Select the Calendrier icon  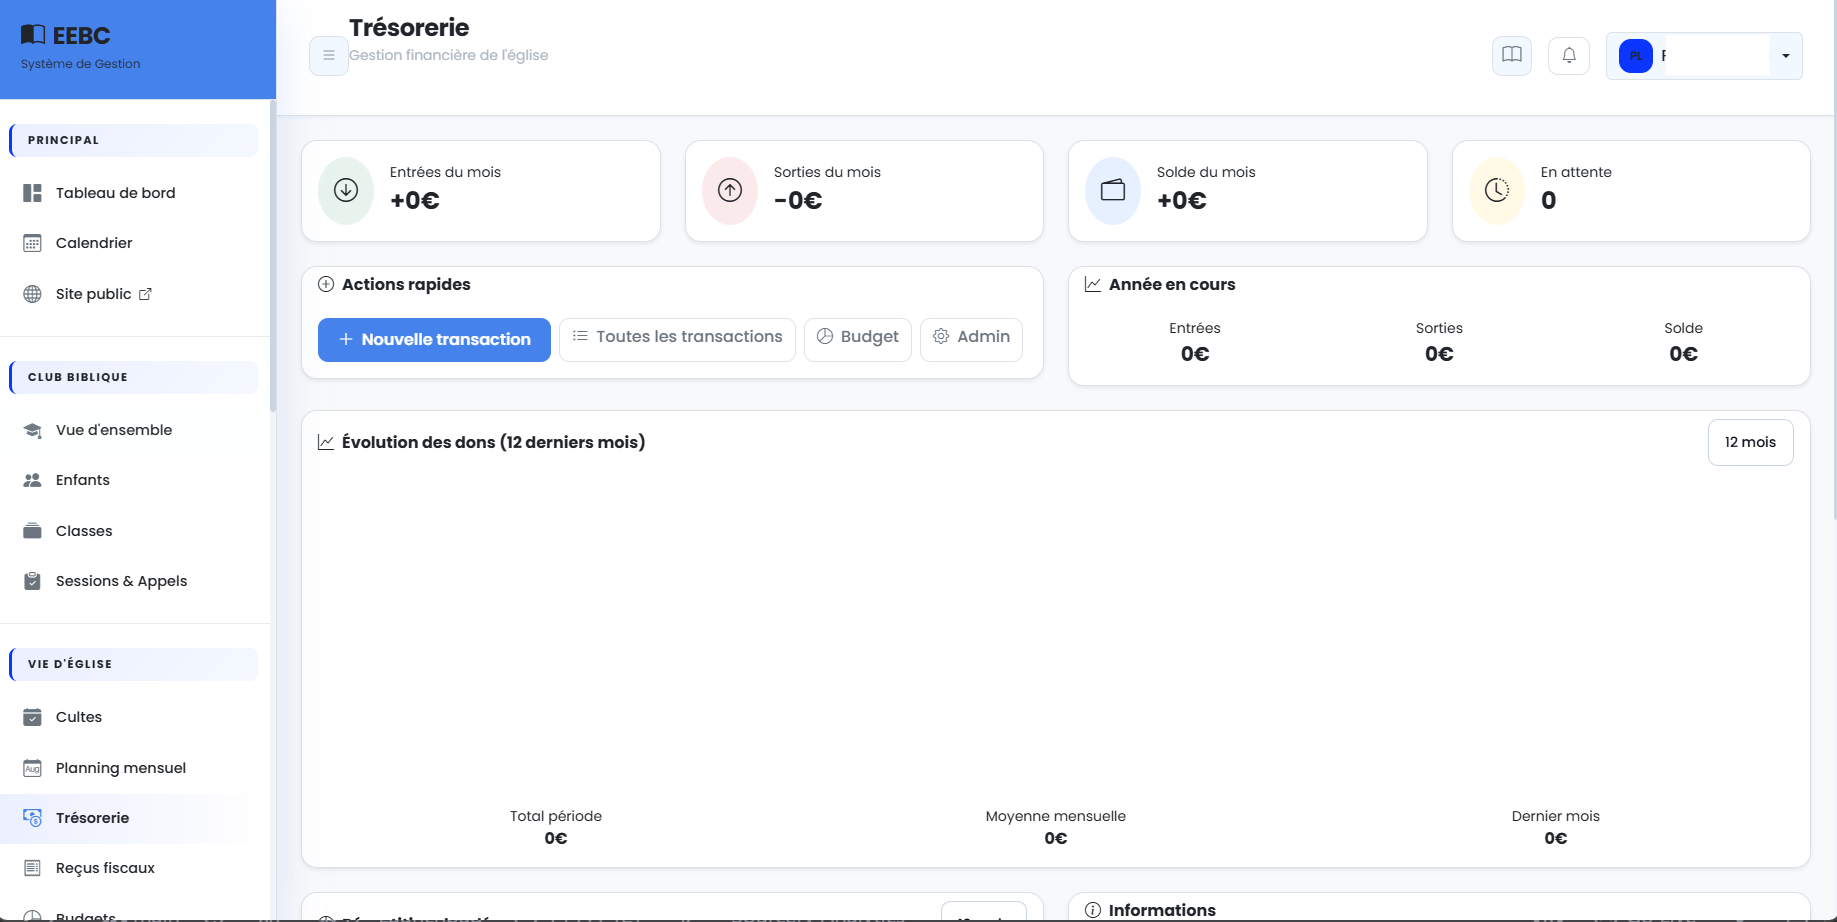pyautogui.click(x=31, y=243)
